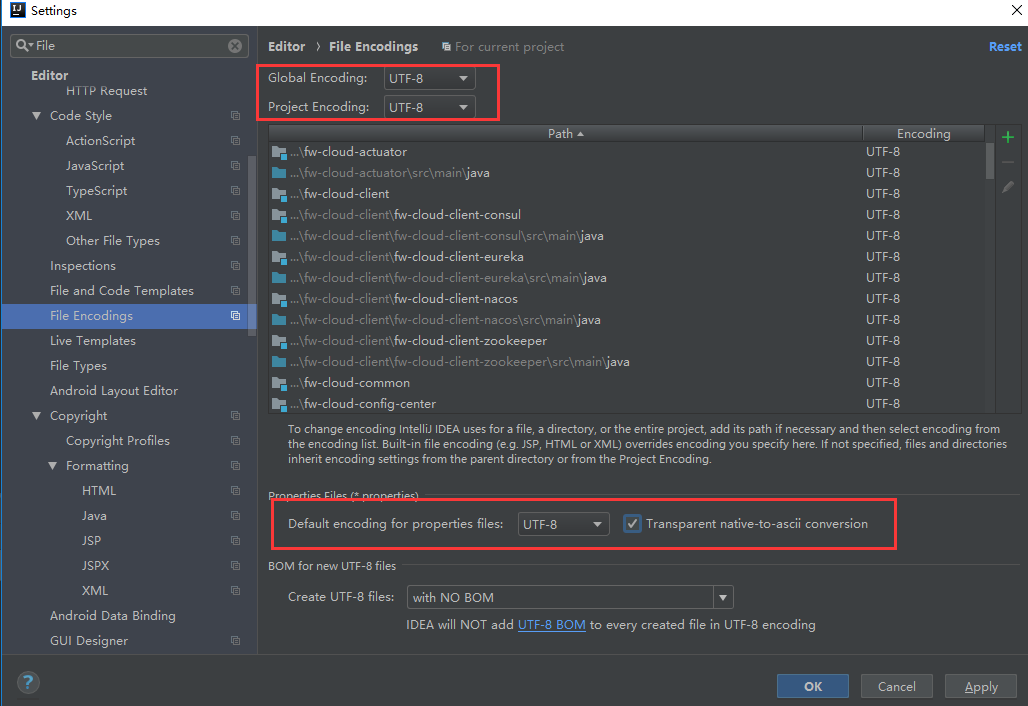Click the minus remove path icon
The image size is (1028, 706).
tap(1007, 162)
